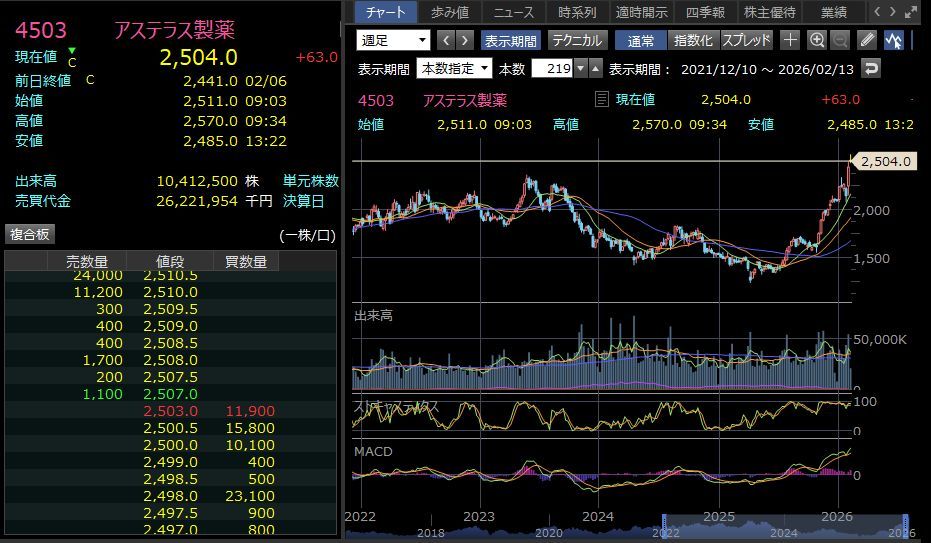
Task: Click the best bid price 2,503.0
Action: pos(170,411)
